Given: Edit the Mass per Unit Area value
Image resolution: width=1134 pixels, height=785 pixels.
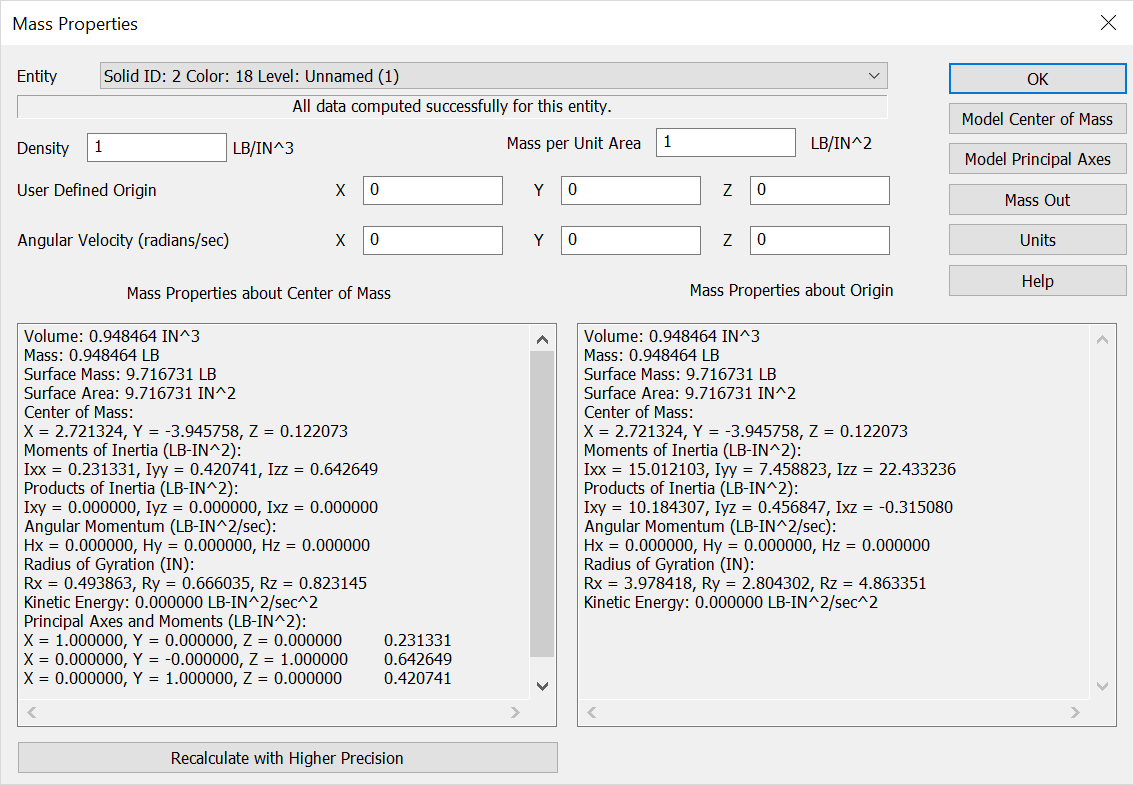Looking at the screenshot, I should 725,142.
